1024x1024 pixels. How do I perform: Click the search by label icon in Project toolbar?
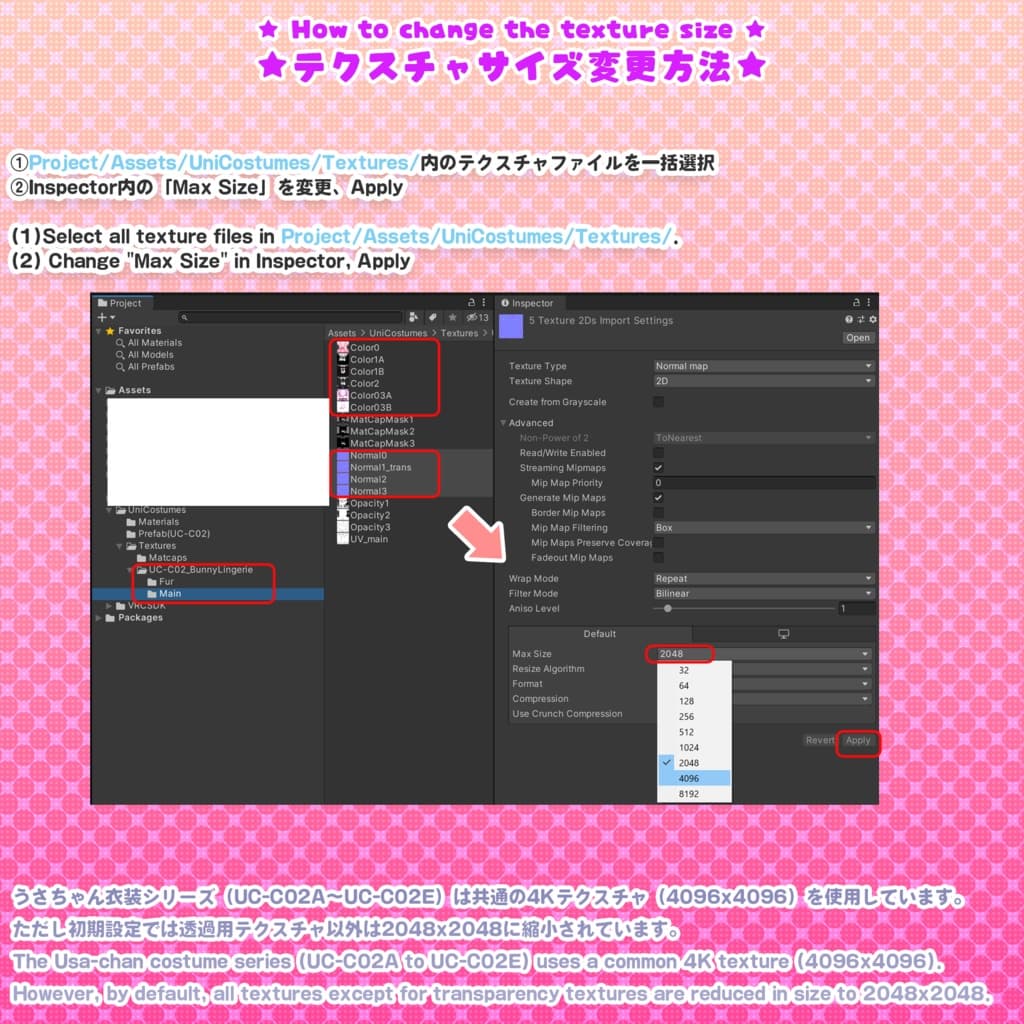coord(432,317)
